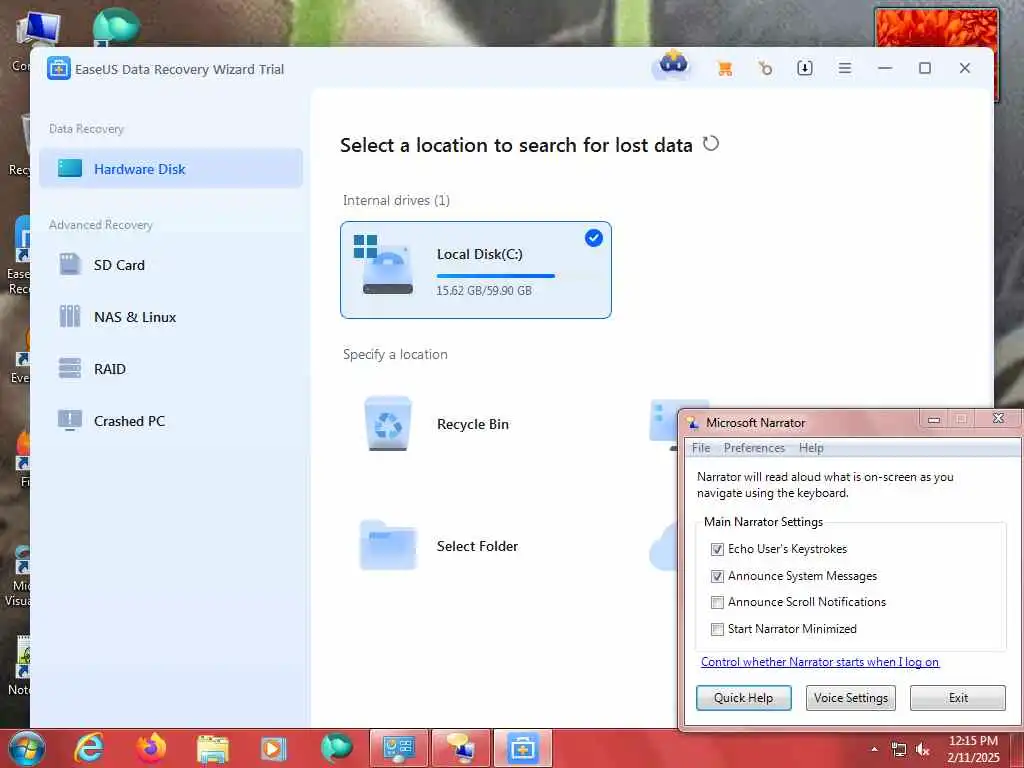Open Windows Media Player from taskbar
The image size is (1024, 768).
coord(274,749)
